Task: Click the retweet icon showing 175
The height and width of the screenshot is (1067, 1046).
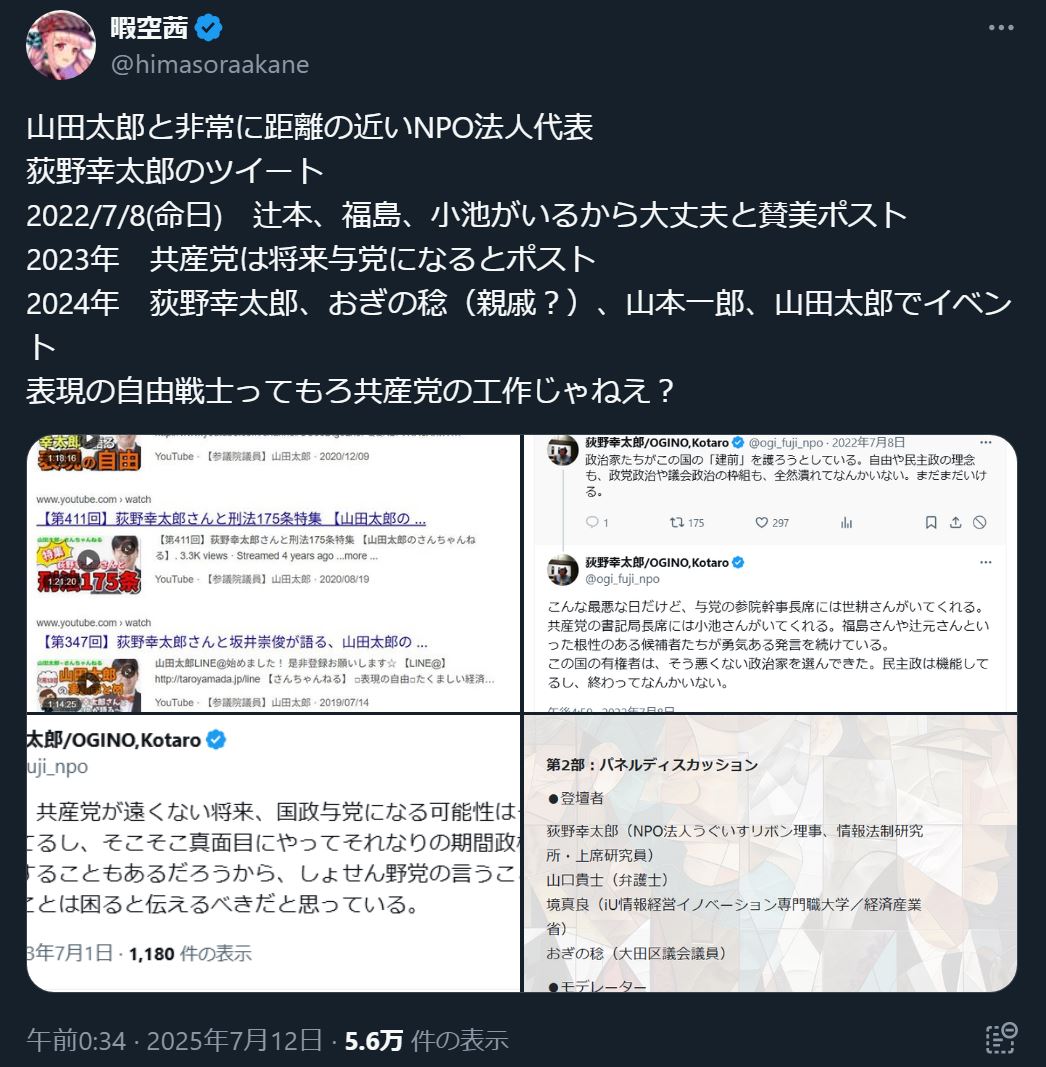Action: point(676,522)
